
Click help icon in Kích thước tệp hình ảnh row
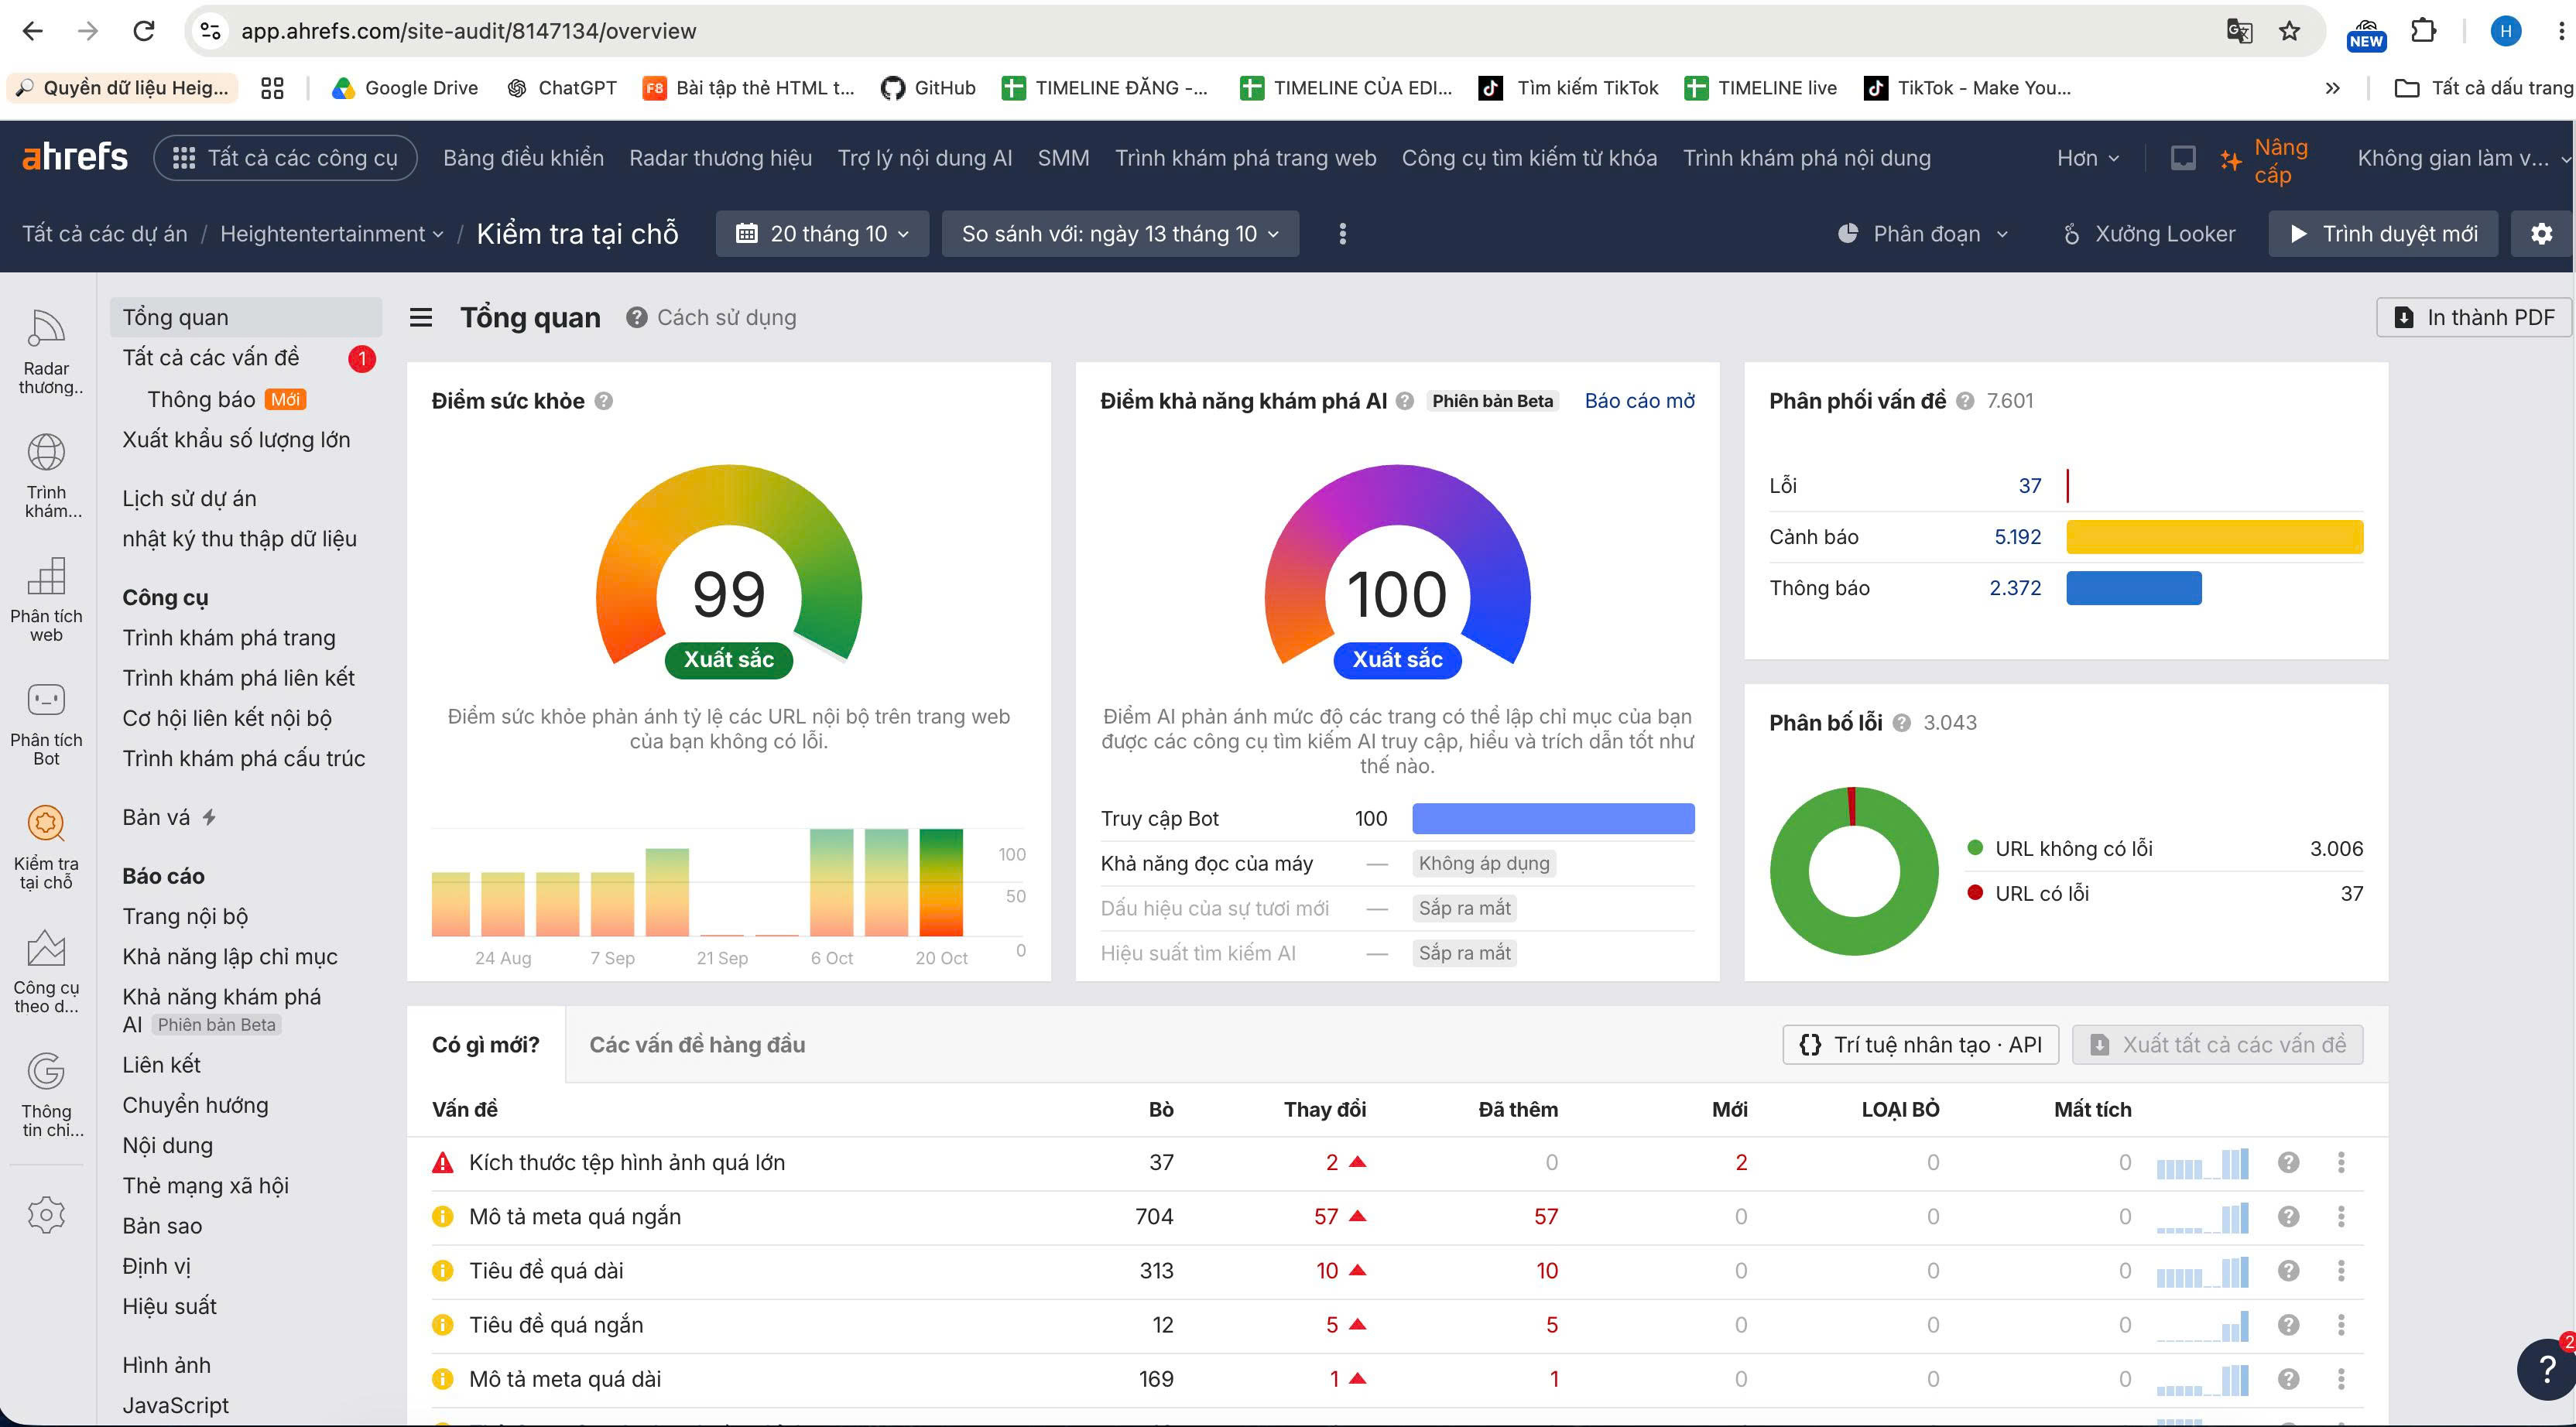pos(2288,1163)
